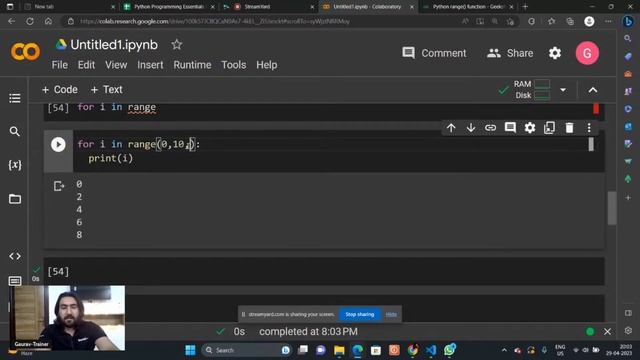Click the browser back arrow
The image size is (640, 360).
pos(11,21)
